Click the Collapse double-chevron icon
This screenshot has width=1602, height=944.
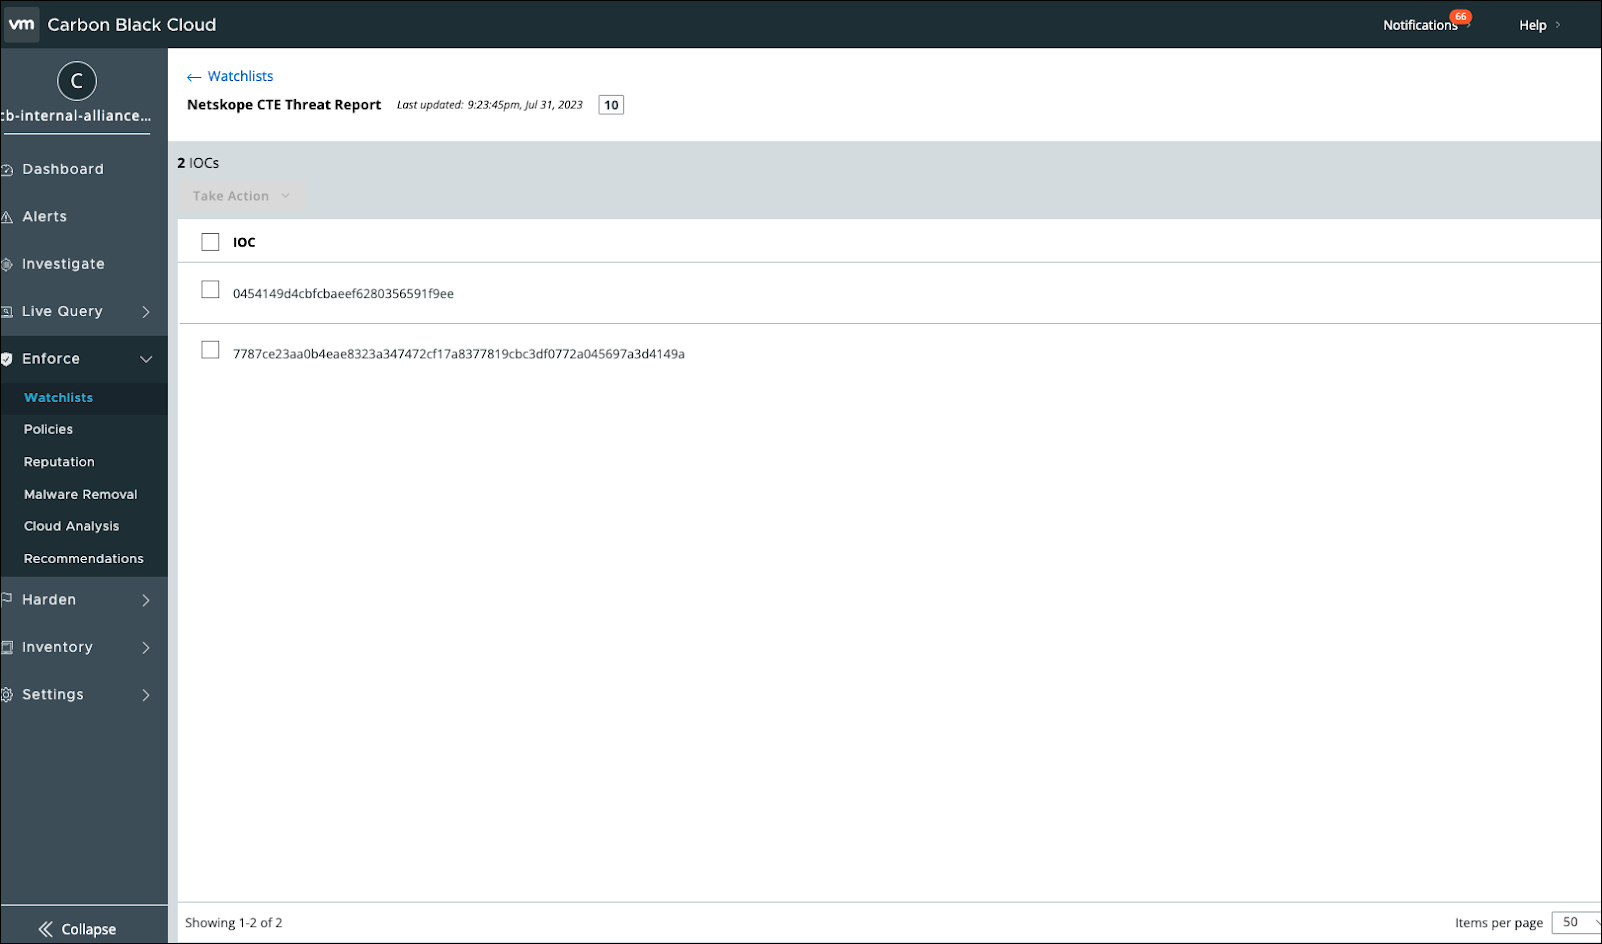[45, 929]
